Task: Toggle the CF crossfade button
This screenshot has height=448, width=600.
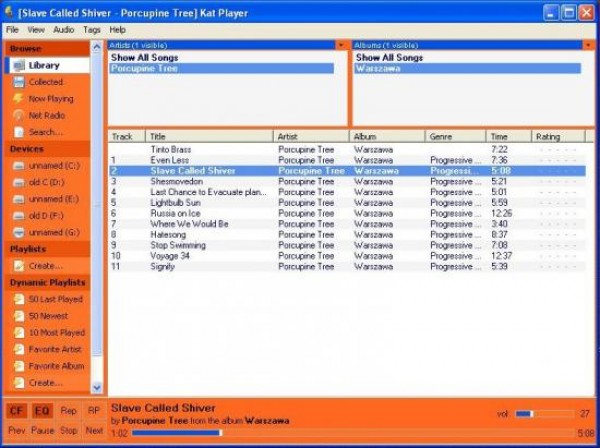Action: pyautogui.click(x=16, y=411)
